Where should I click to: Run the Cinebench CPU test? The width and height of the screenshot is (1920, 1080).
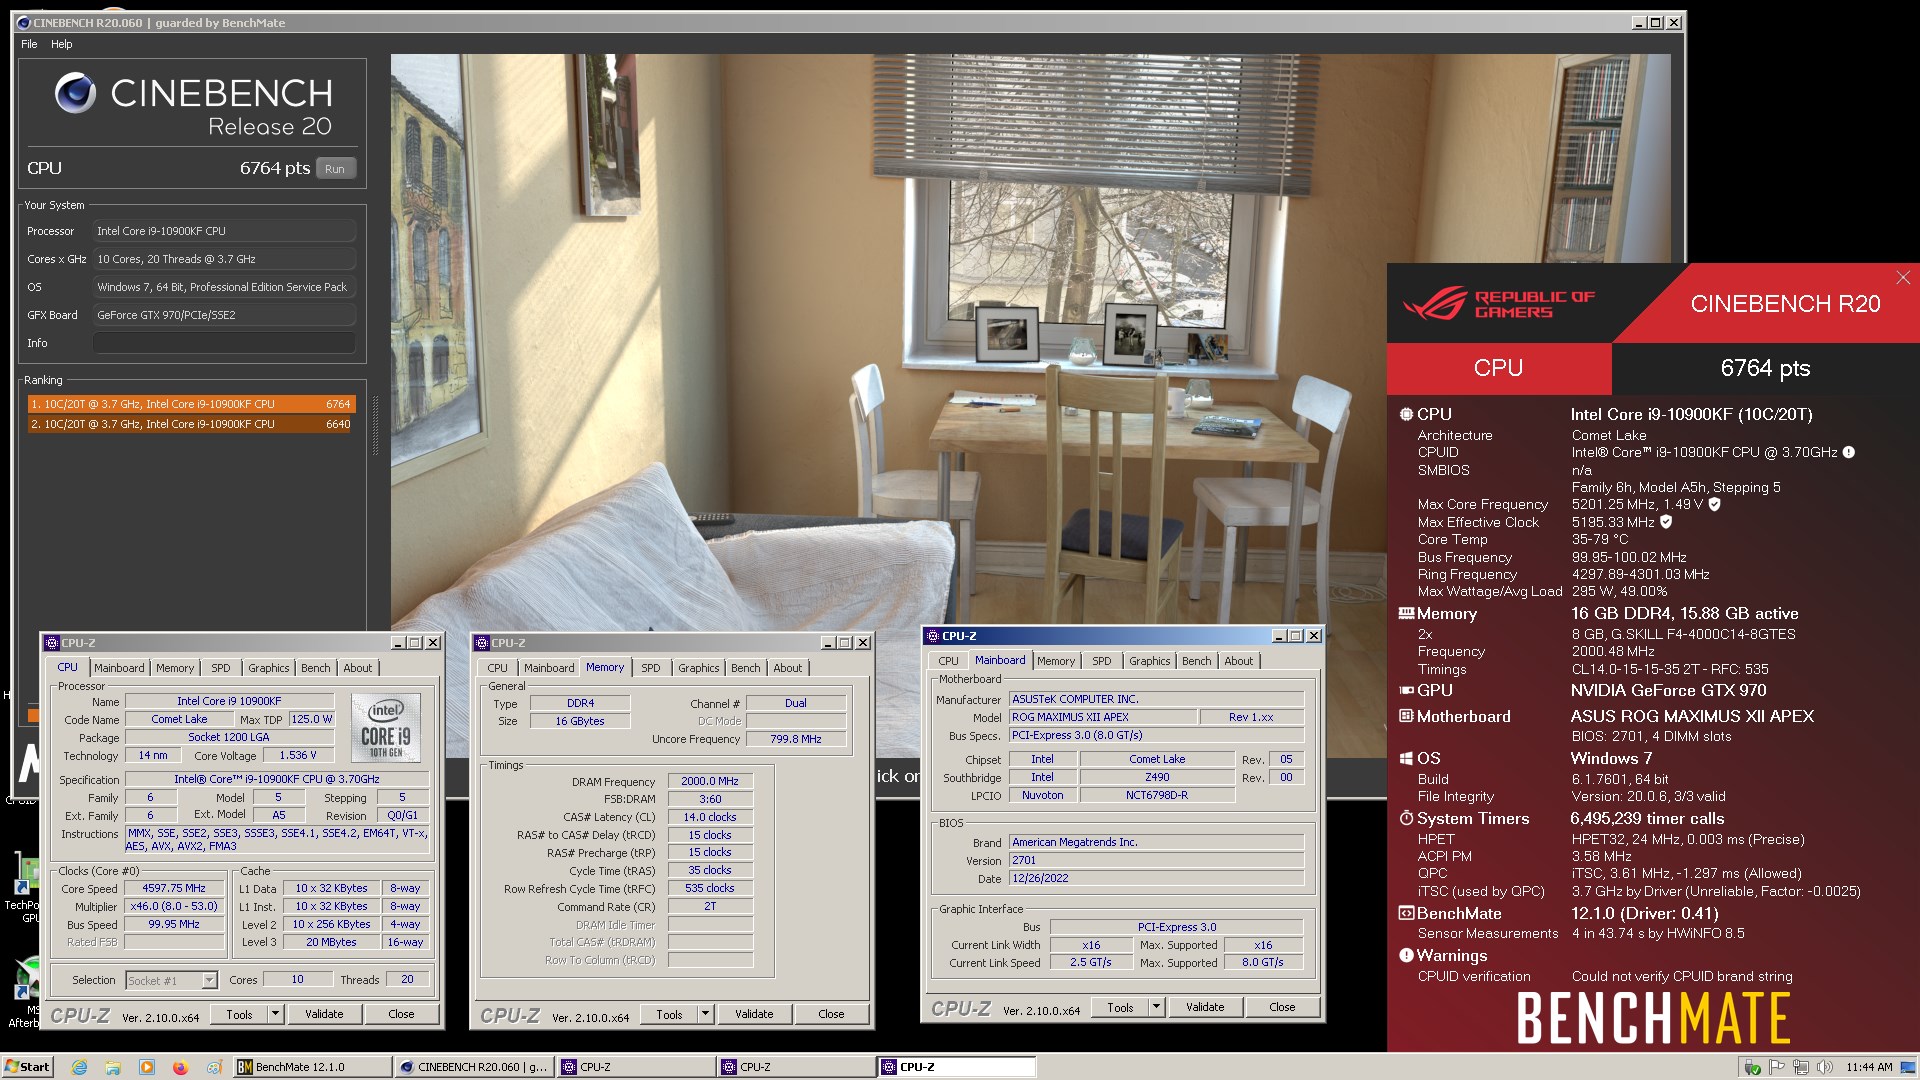(x=335, y=169)
